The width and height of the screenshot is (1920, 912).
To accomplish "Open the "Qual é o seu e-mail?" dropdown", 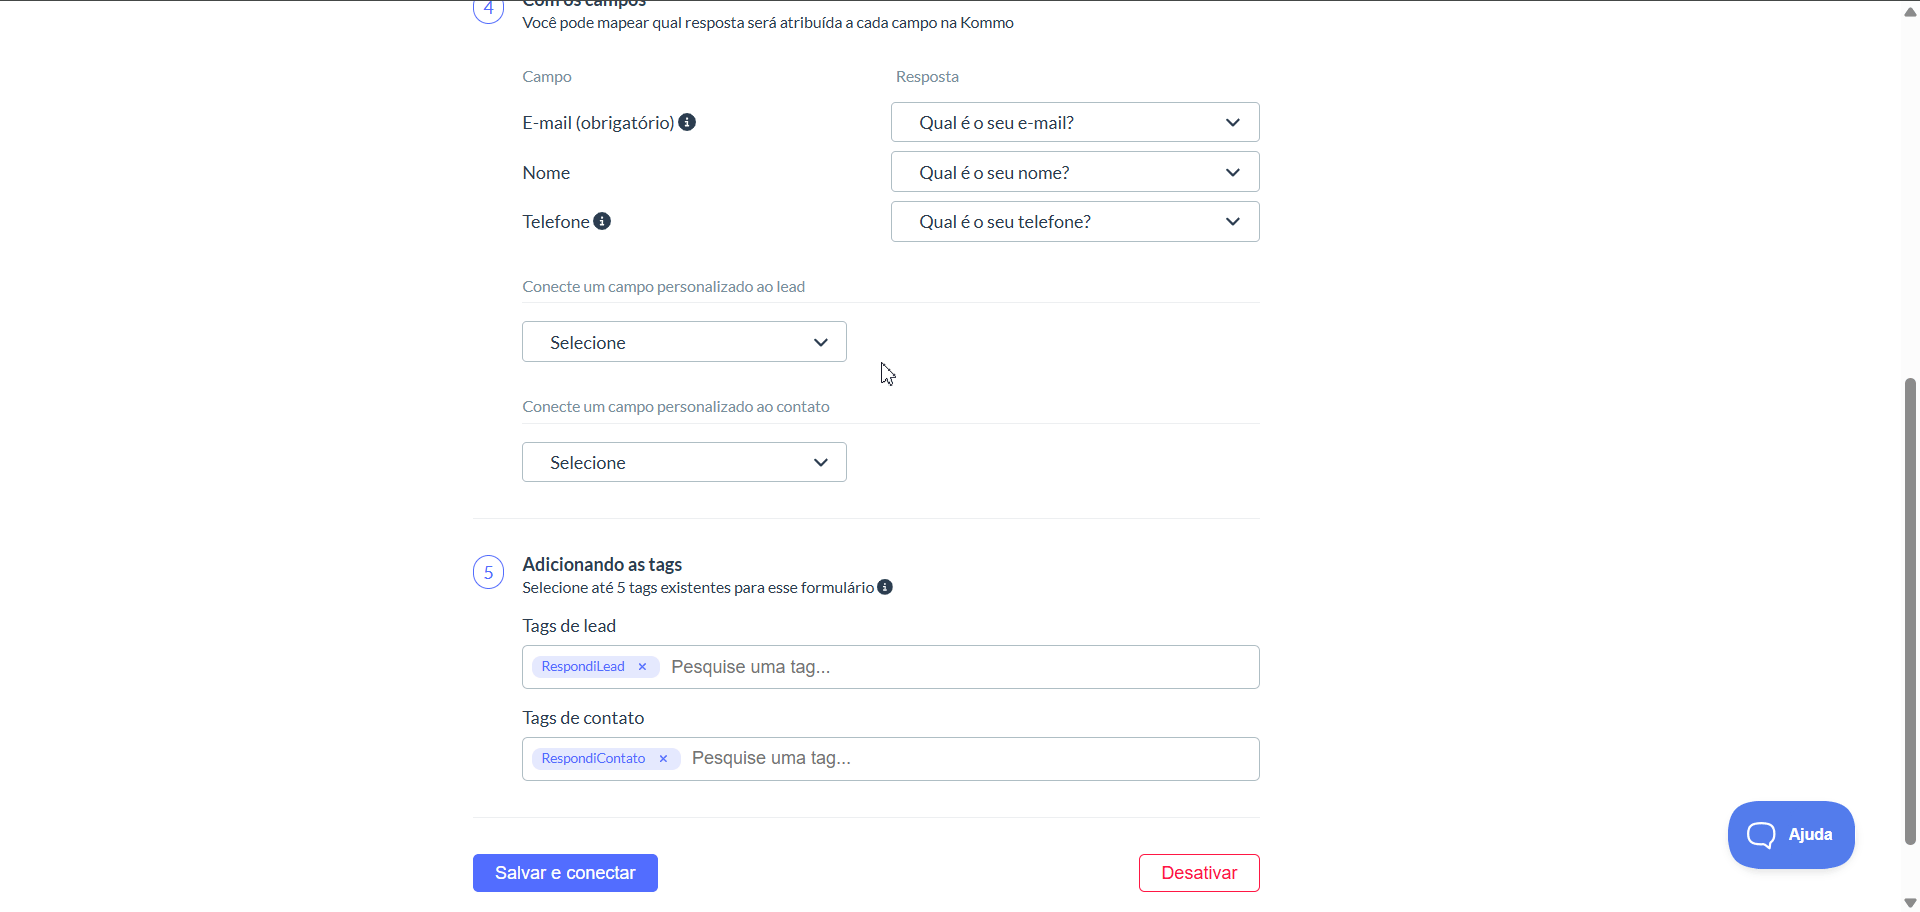I will tap(1074, 123).
